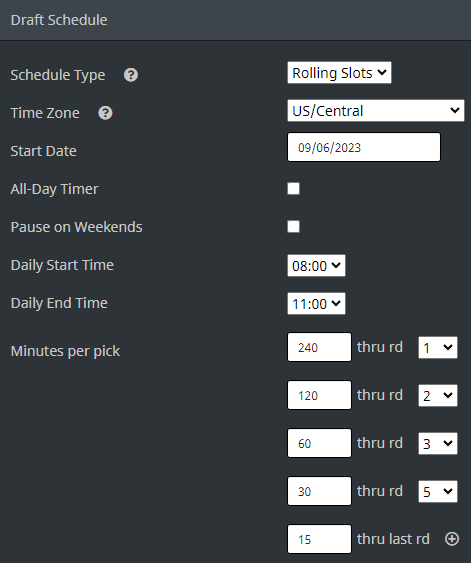Image resolution: width=471 pixels, height=563 pixels.
Task: Open the Schedule Type Rolling Slots dropdown
Action: pos(339,73)
